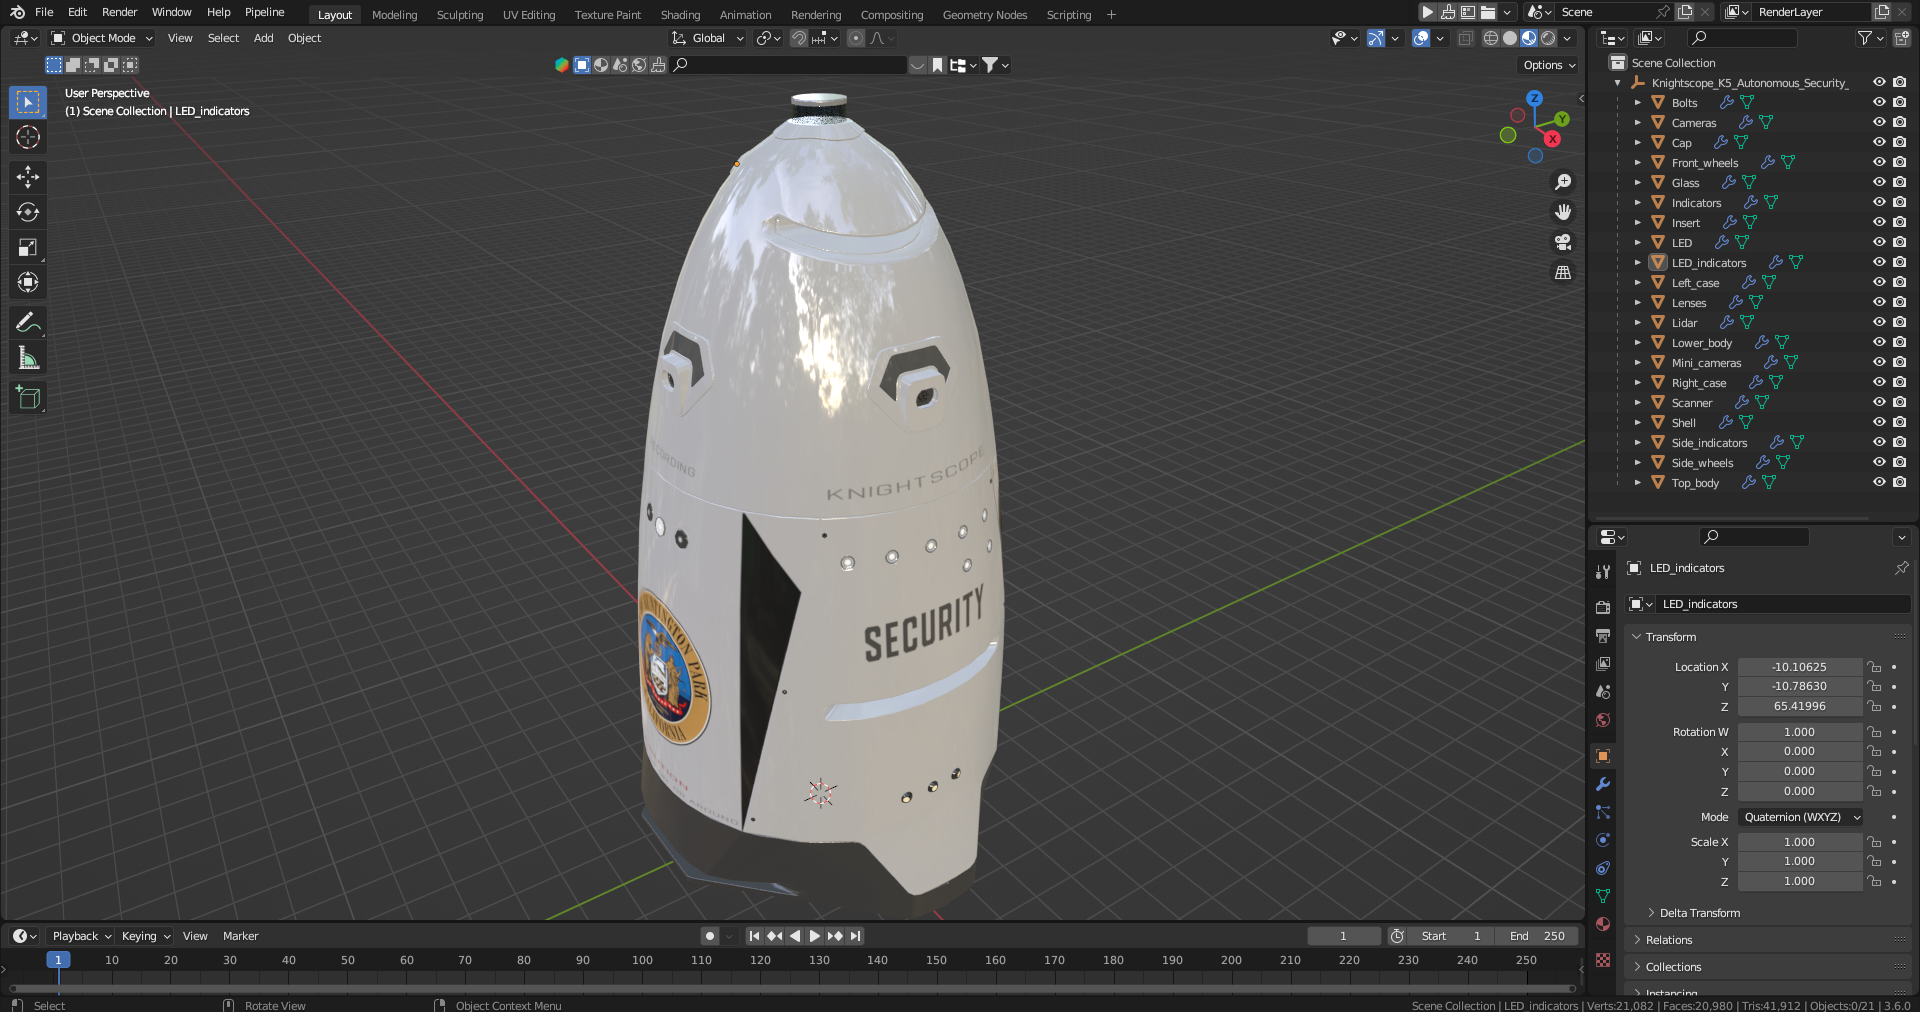The width and height of the screenshot is (1920, 1012).
Task: Expand the Top_body tree item
Action: (1637, 483)
